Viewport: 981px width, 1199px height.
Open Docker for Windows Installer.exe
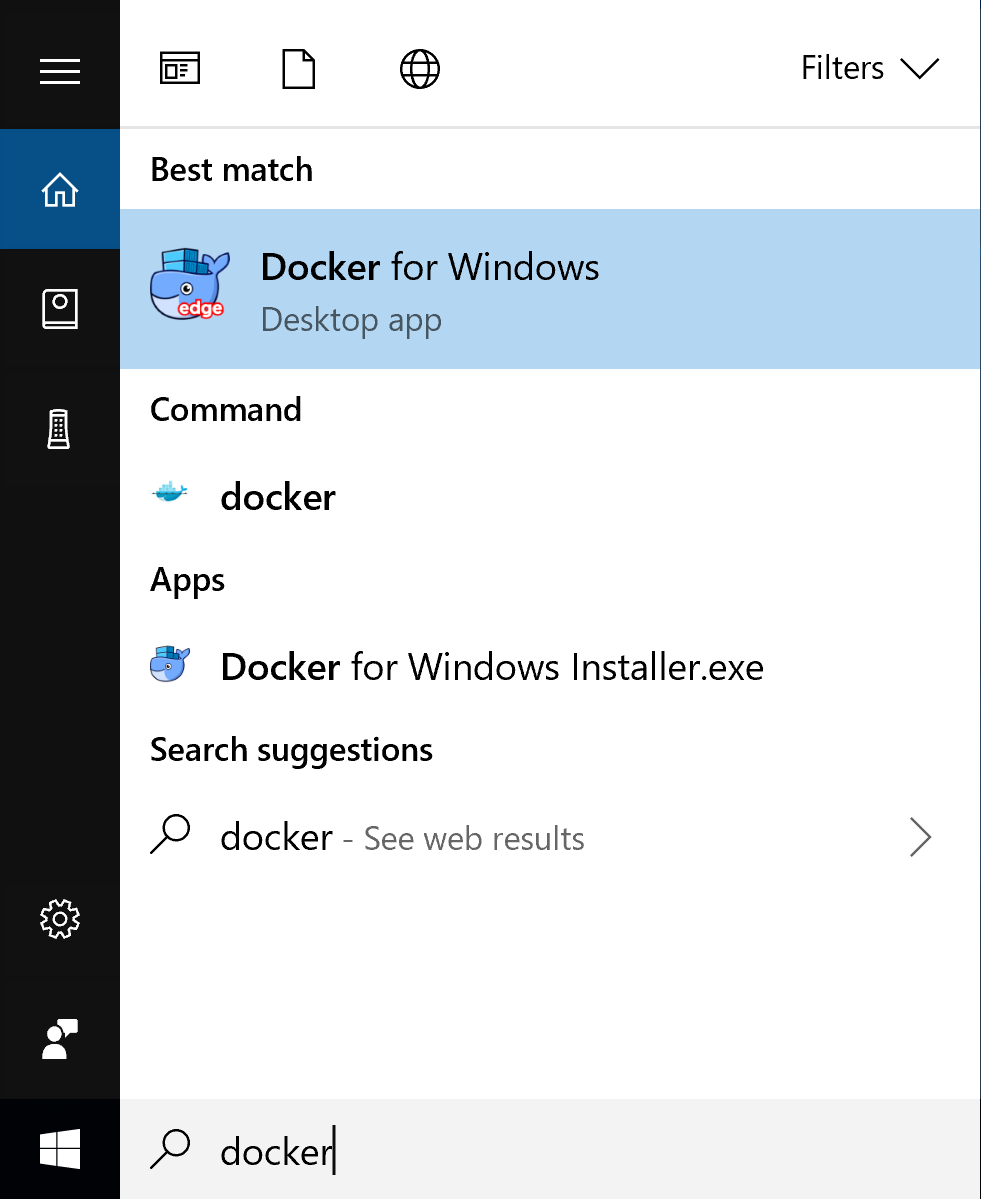(491, 665)
